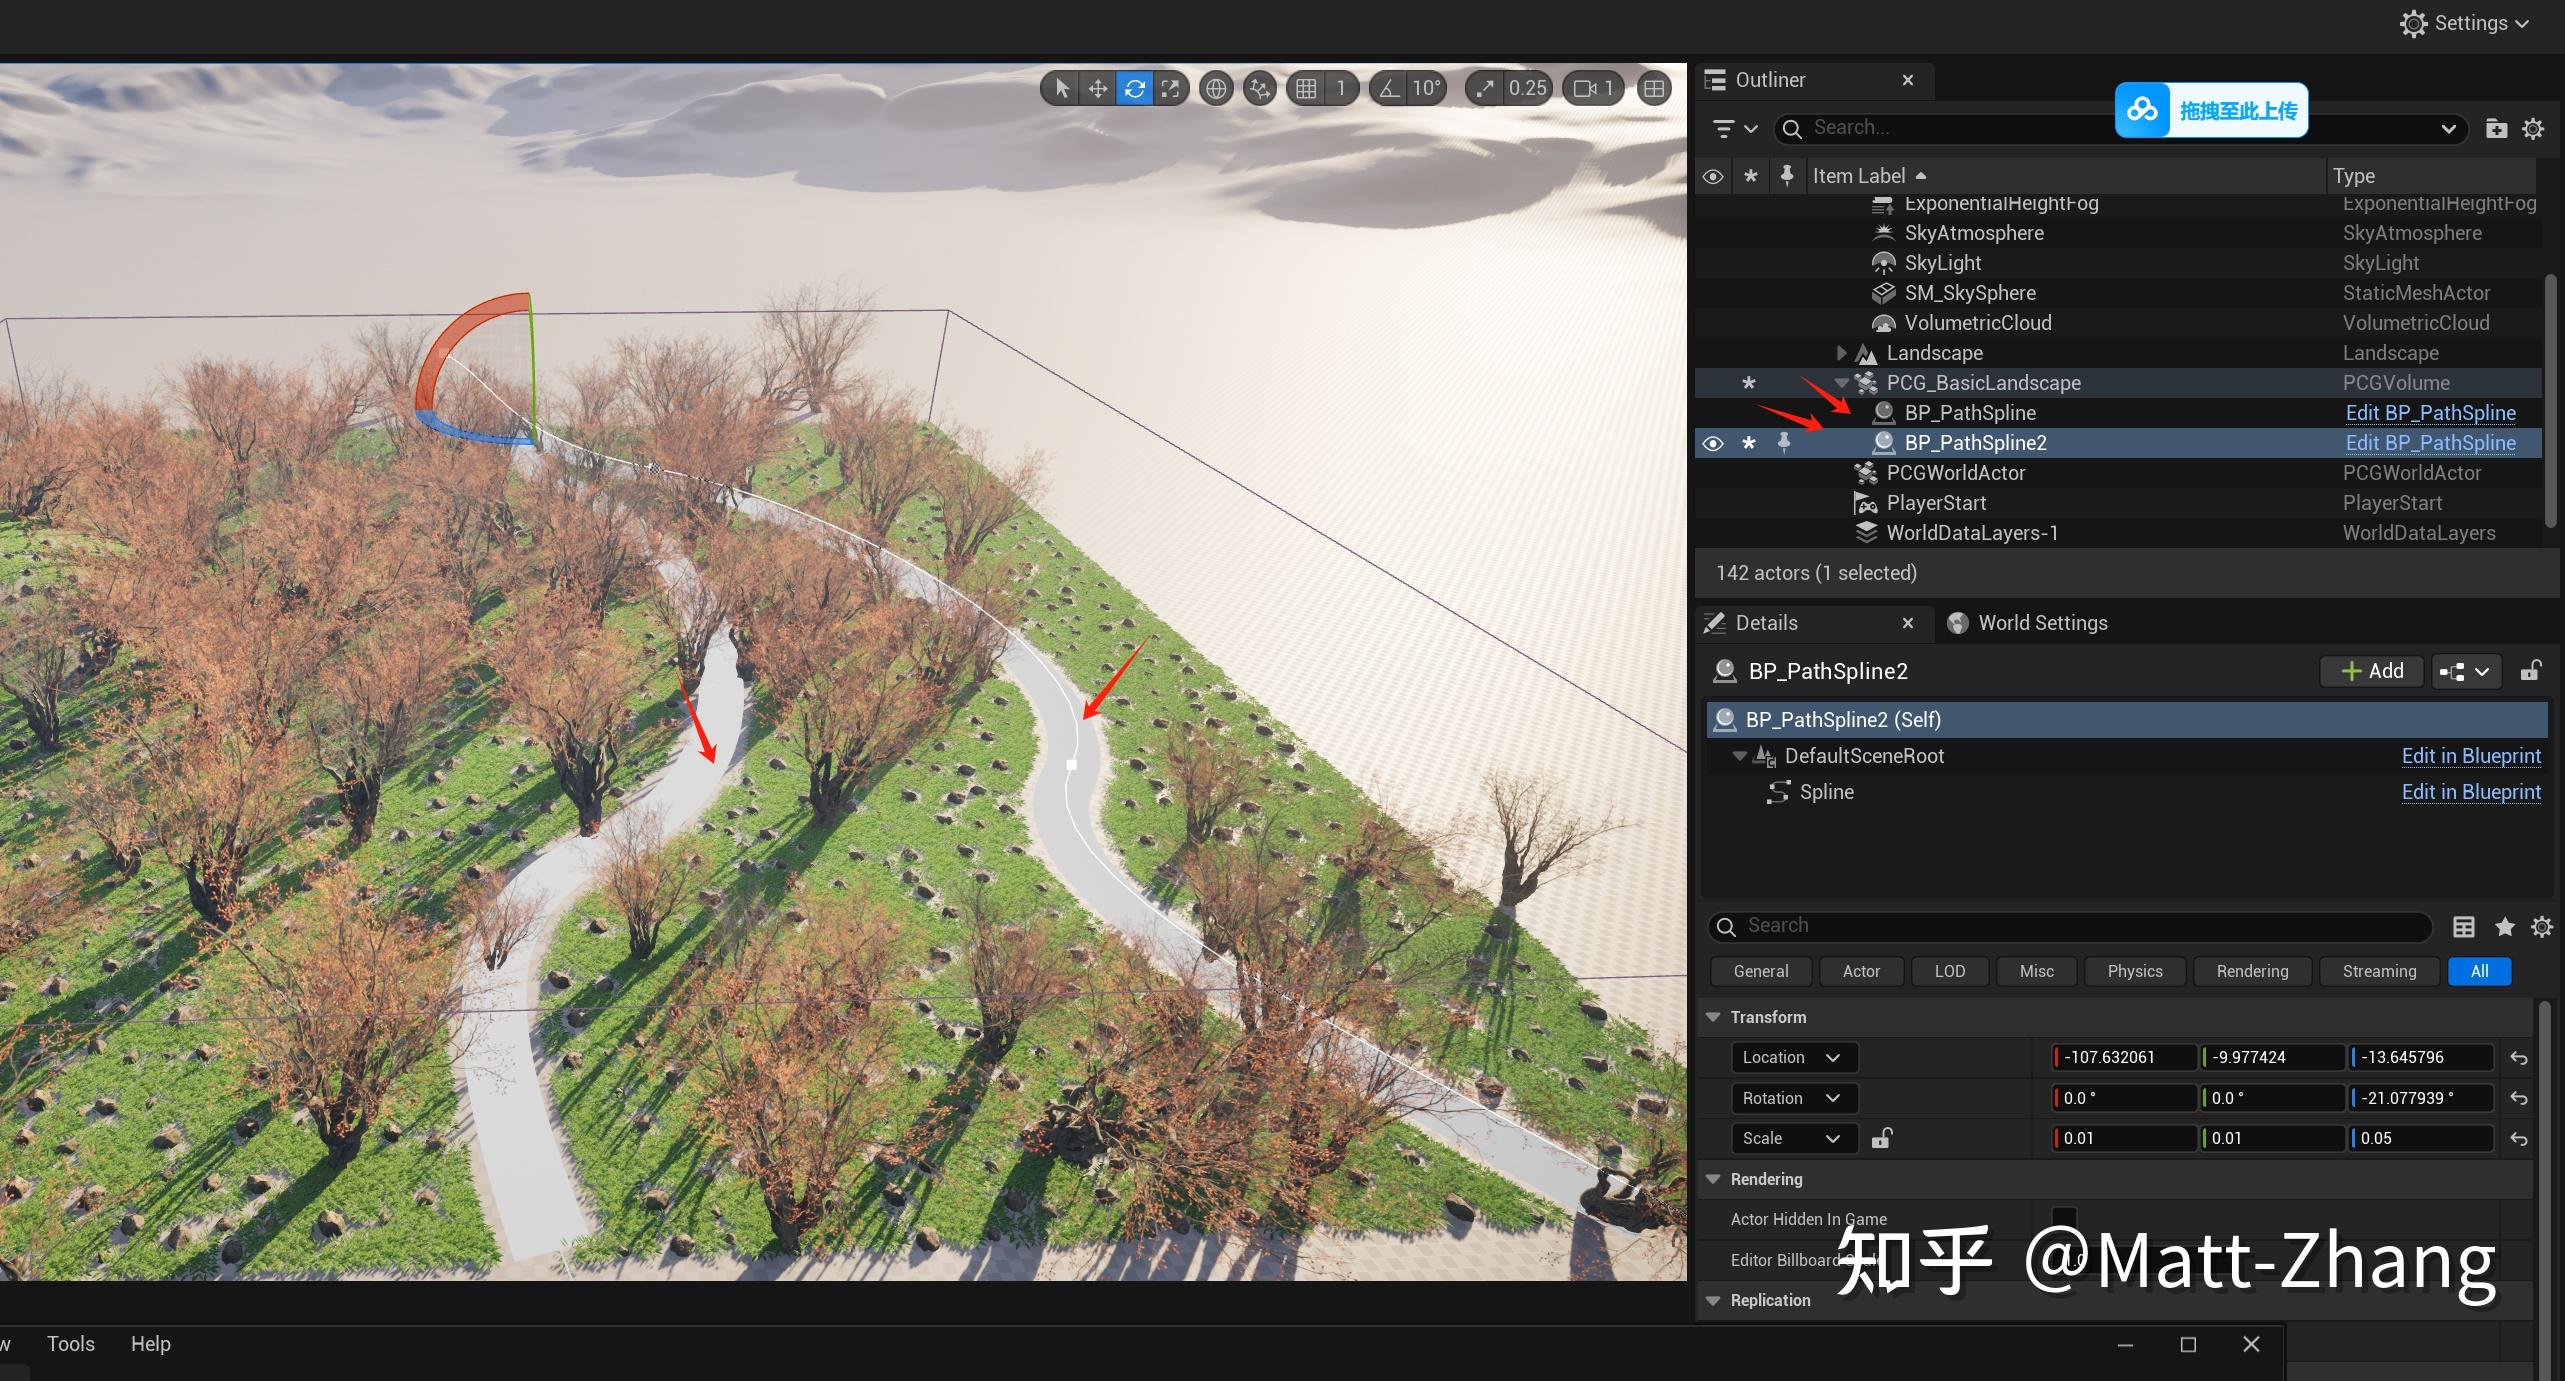Toggle visibility of BP_PathSpline2 in Outliner
This screenshot has height=1381, width=2565.
point(1713,443)
